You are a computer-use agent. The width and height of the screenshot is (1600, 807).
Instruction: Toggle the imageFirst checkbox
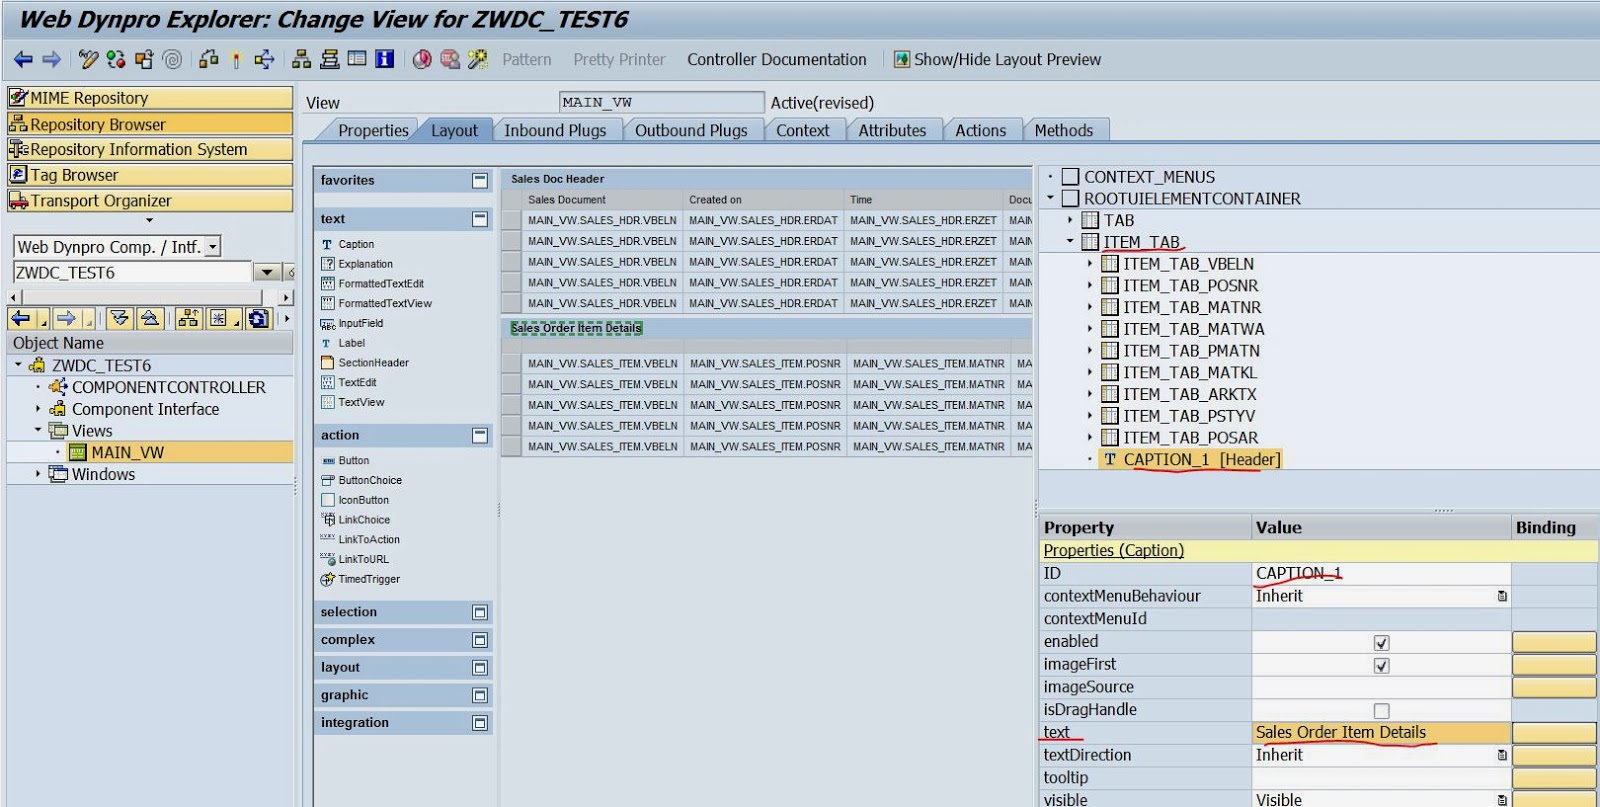coord(1381,666)
